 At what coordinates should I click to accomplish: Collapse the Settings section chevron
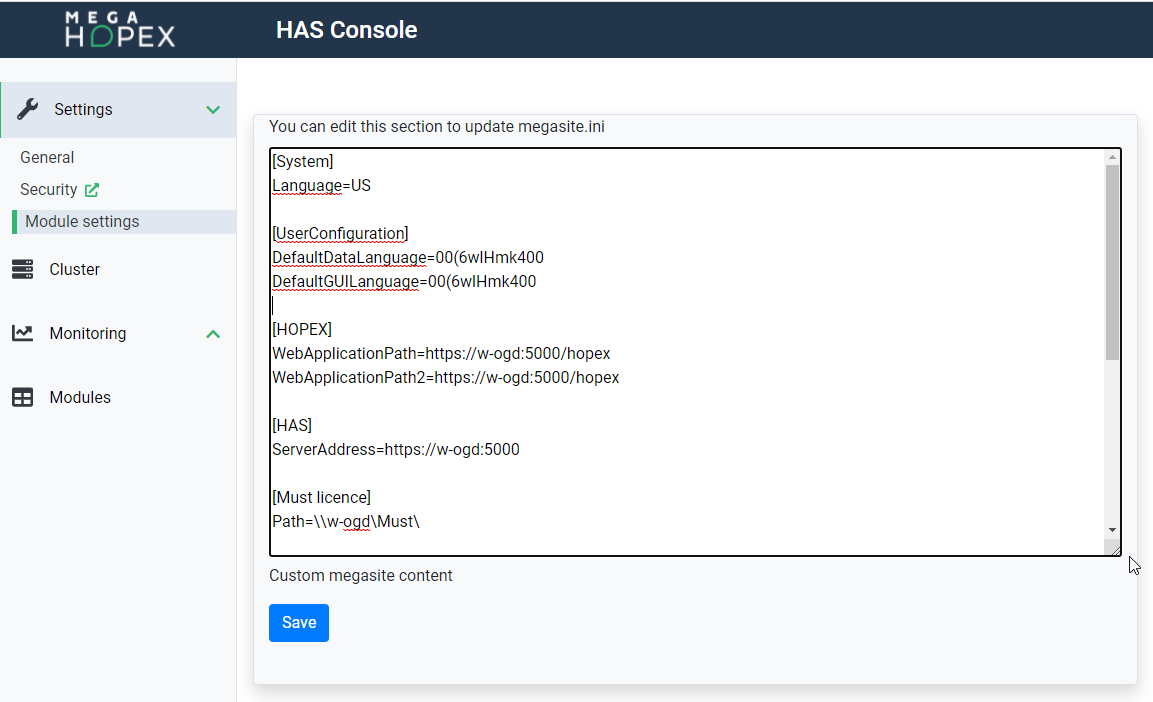(213, 110)
